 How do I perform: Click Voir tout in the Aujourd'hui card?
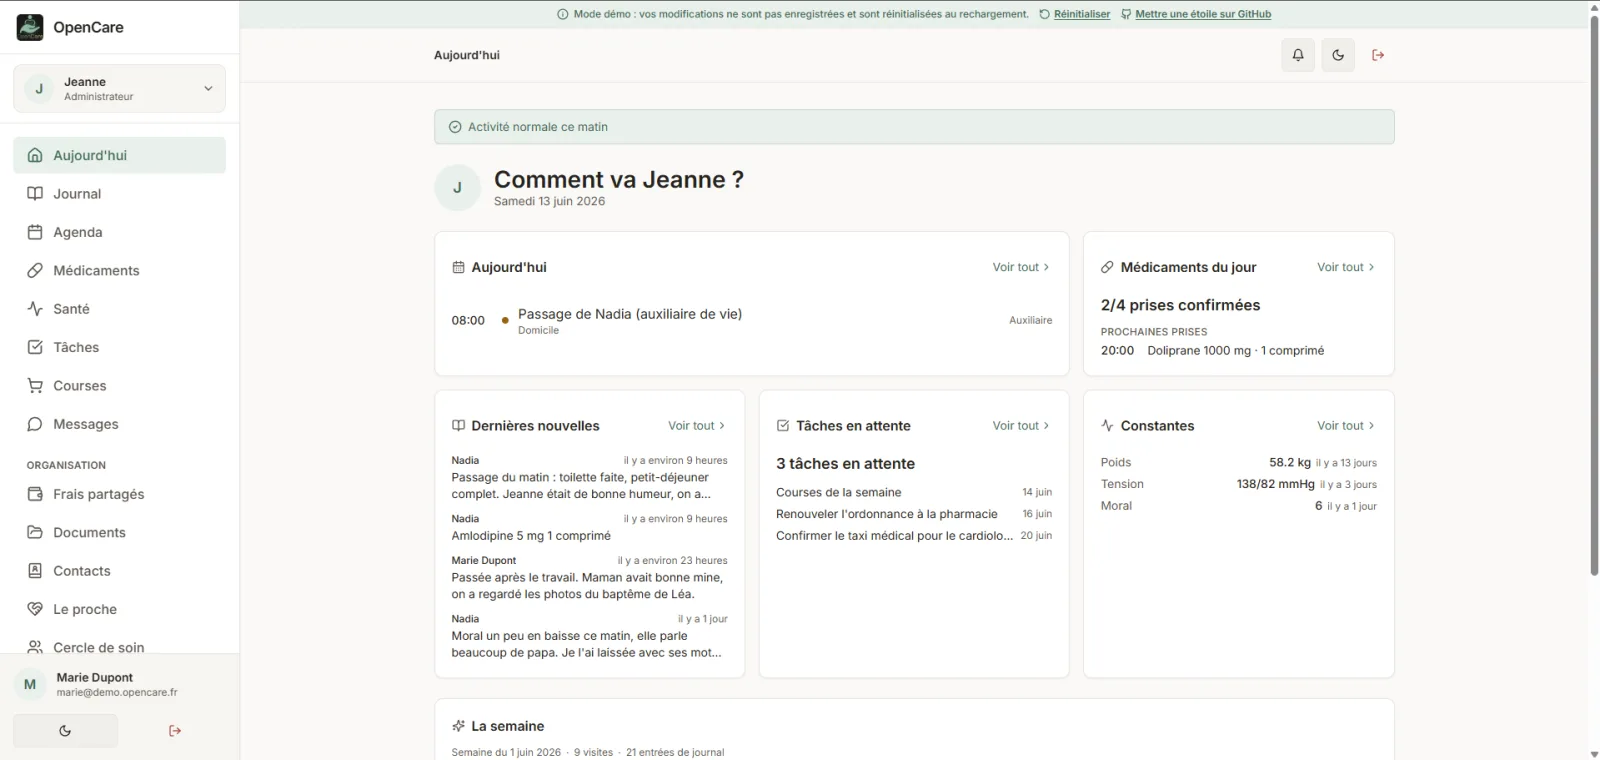point(1020,267)
